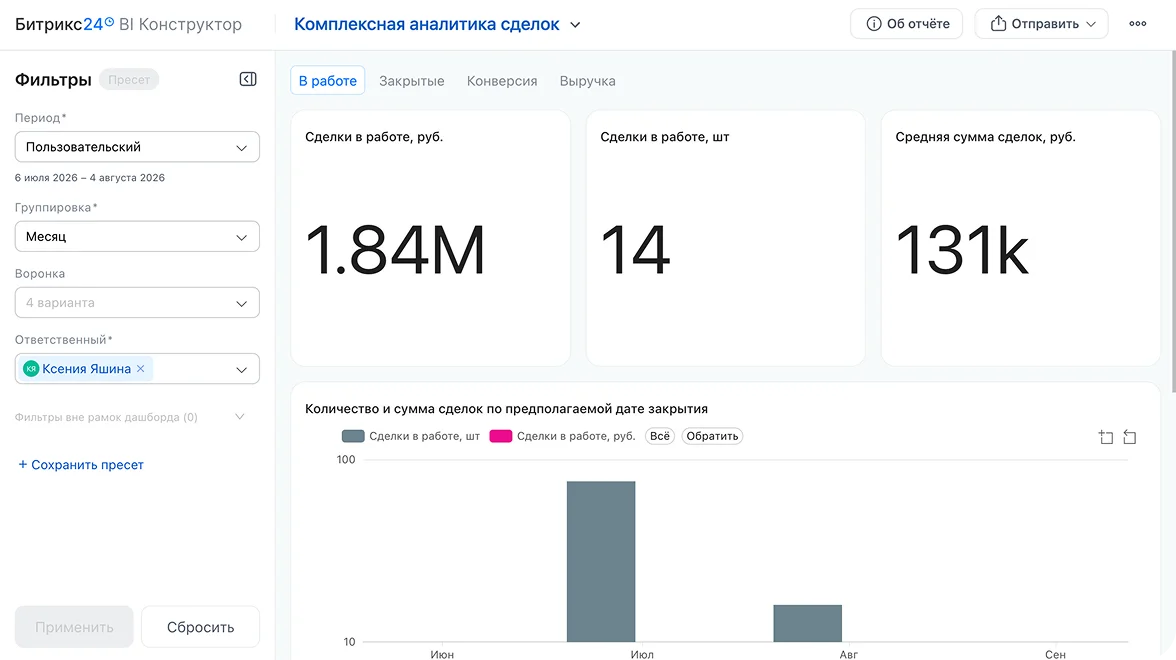Open the Ответственный dropdown arrow

(242, 370)
